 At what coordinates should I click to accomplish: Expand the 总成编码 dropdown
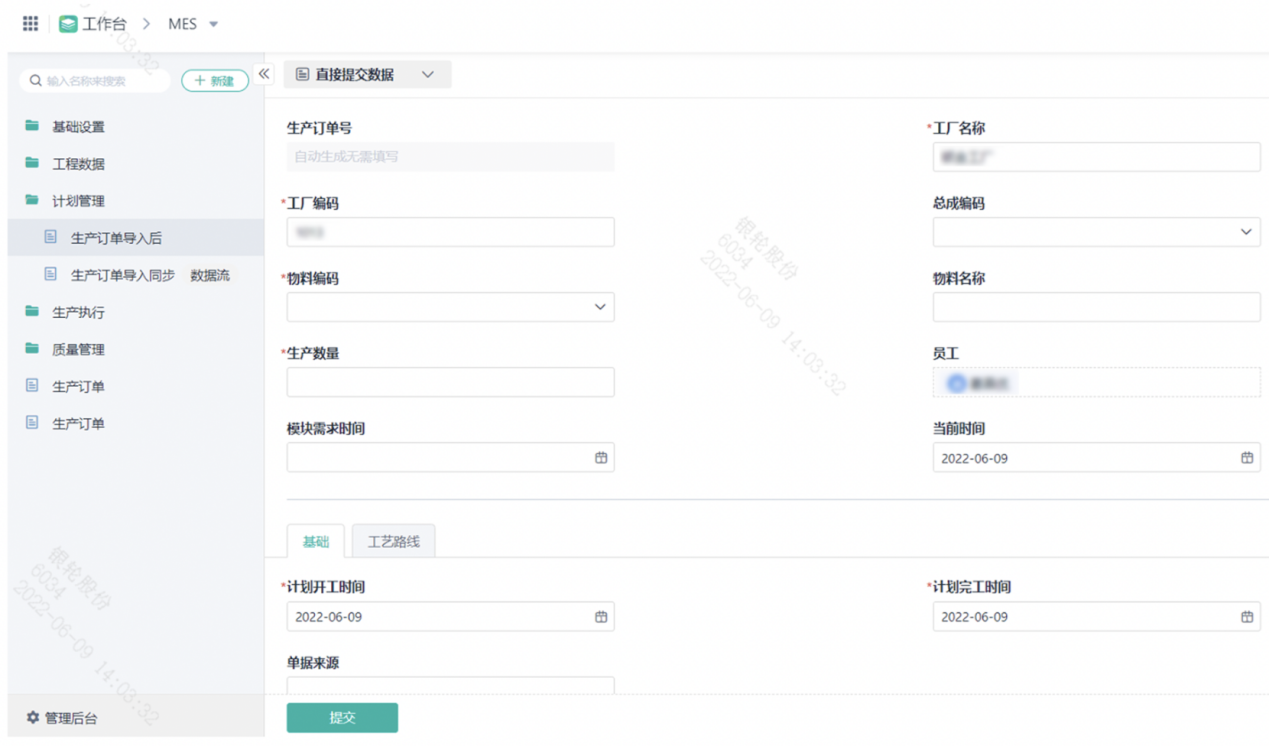point(1246,232)
